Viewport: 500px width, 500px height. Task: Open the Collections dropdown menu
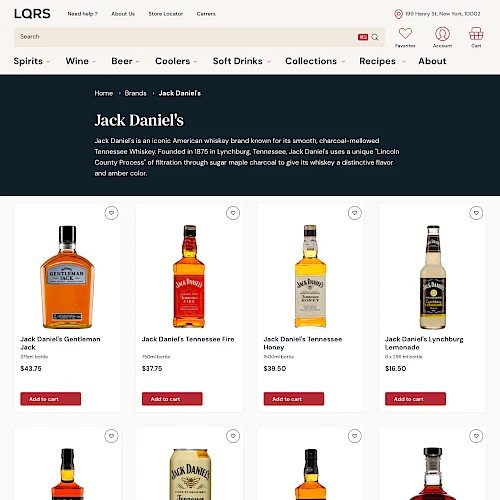315,61
